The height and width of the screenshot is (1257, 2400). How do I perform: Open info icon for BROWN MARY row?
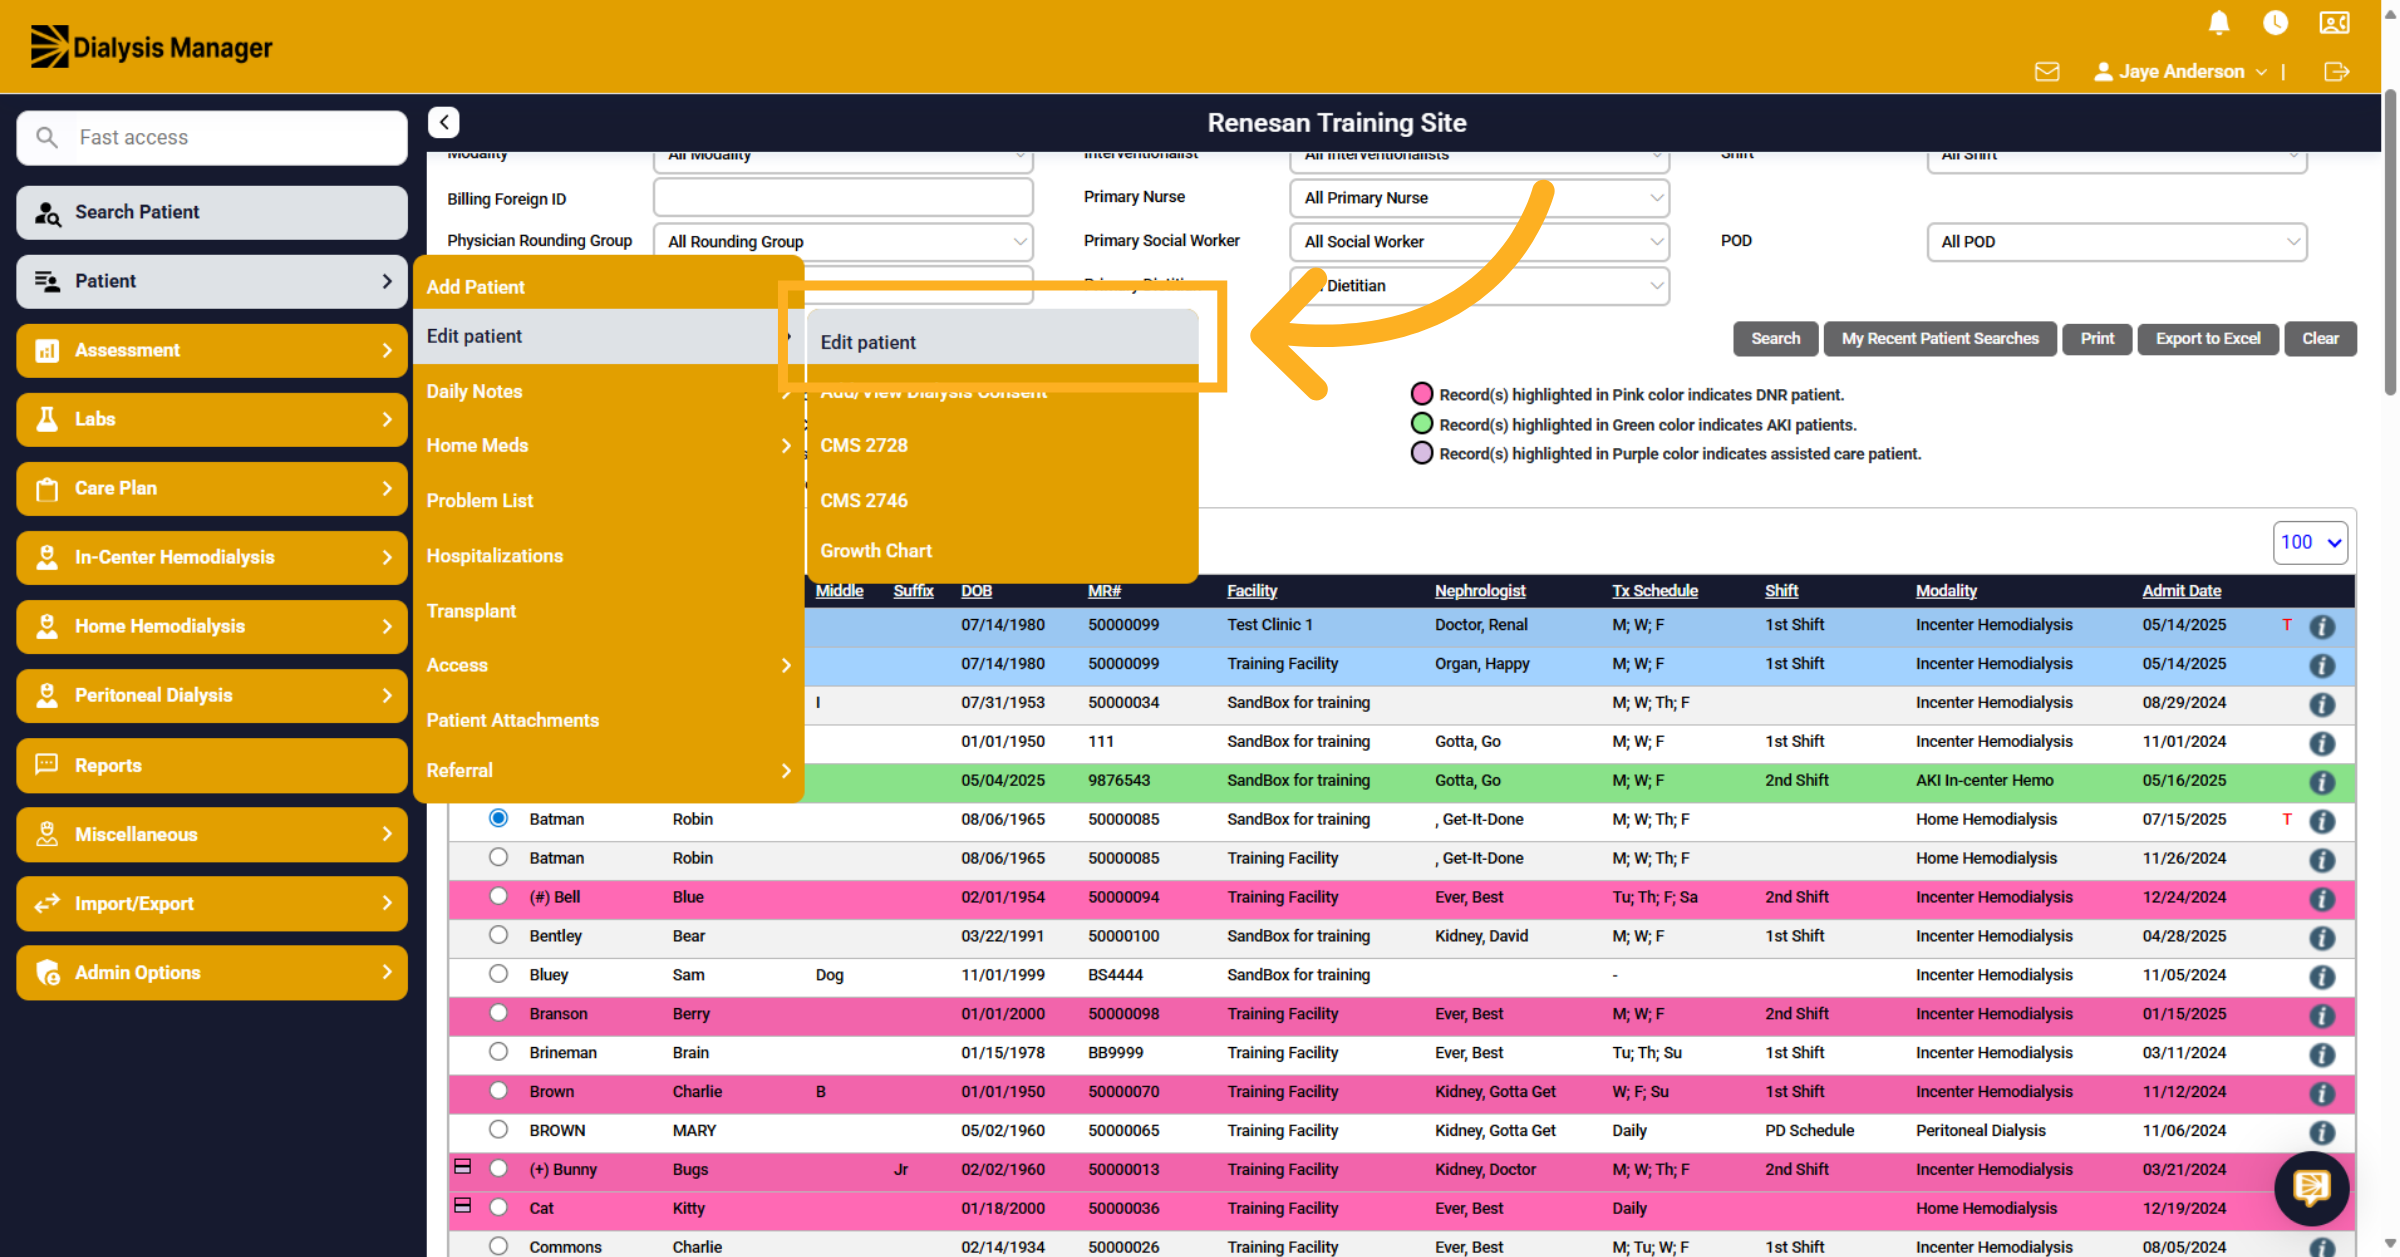2322,1132
